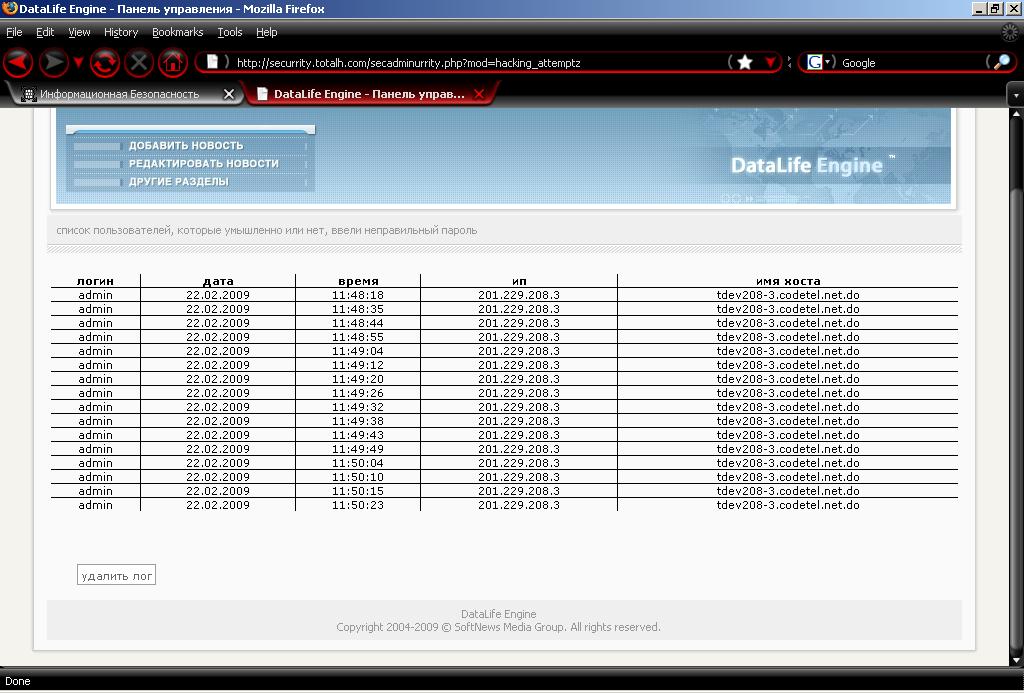Select time cell 11:50:04
Image resolution: width=1024 pixels, height=693 pixels.
click(358, 463)
